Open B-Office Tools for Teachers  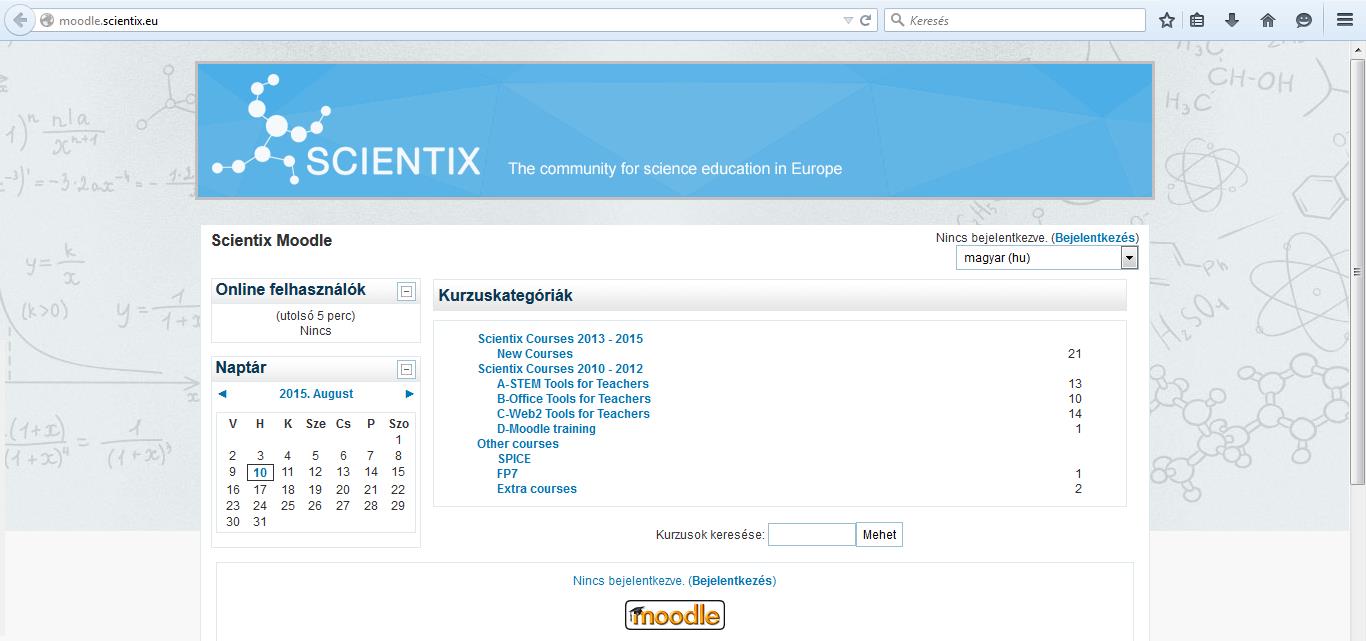pyautogui.click(x=574, y=399)
